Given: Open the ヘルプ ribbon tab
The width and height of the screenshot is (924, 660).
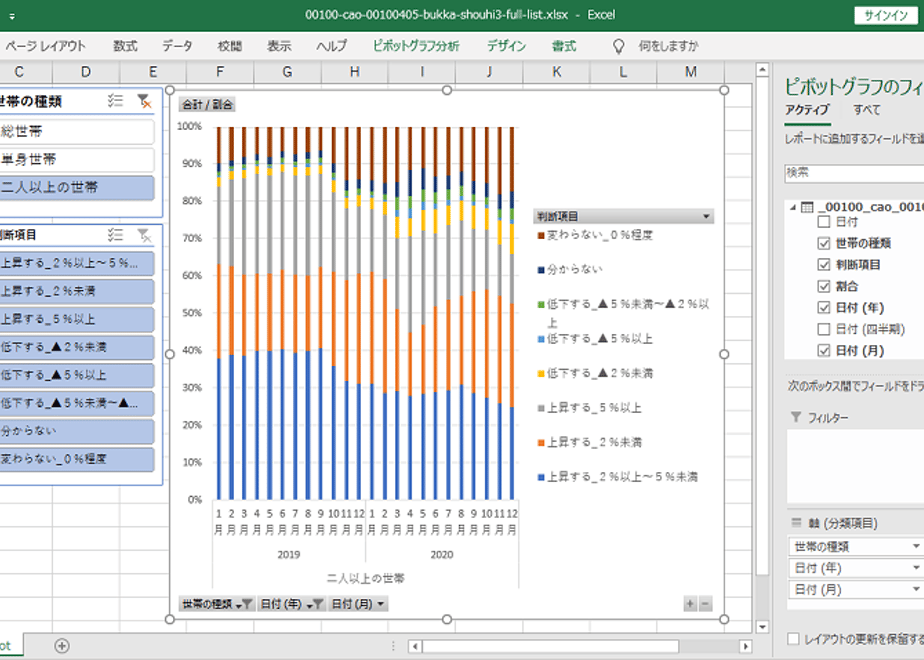Looking at the screenshot, I should [332, 46].
